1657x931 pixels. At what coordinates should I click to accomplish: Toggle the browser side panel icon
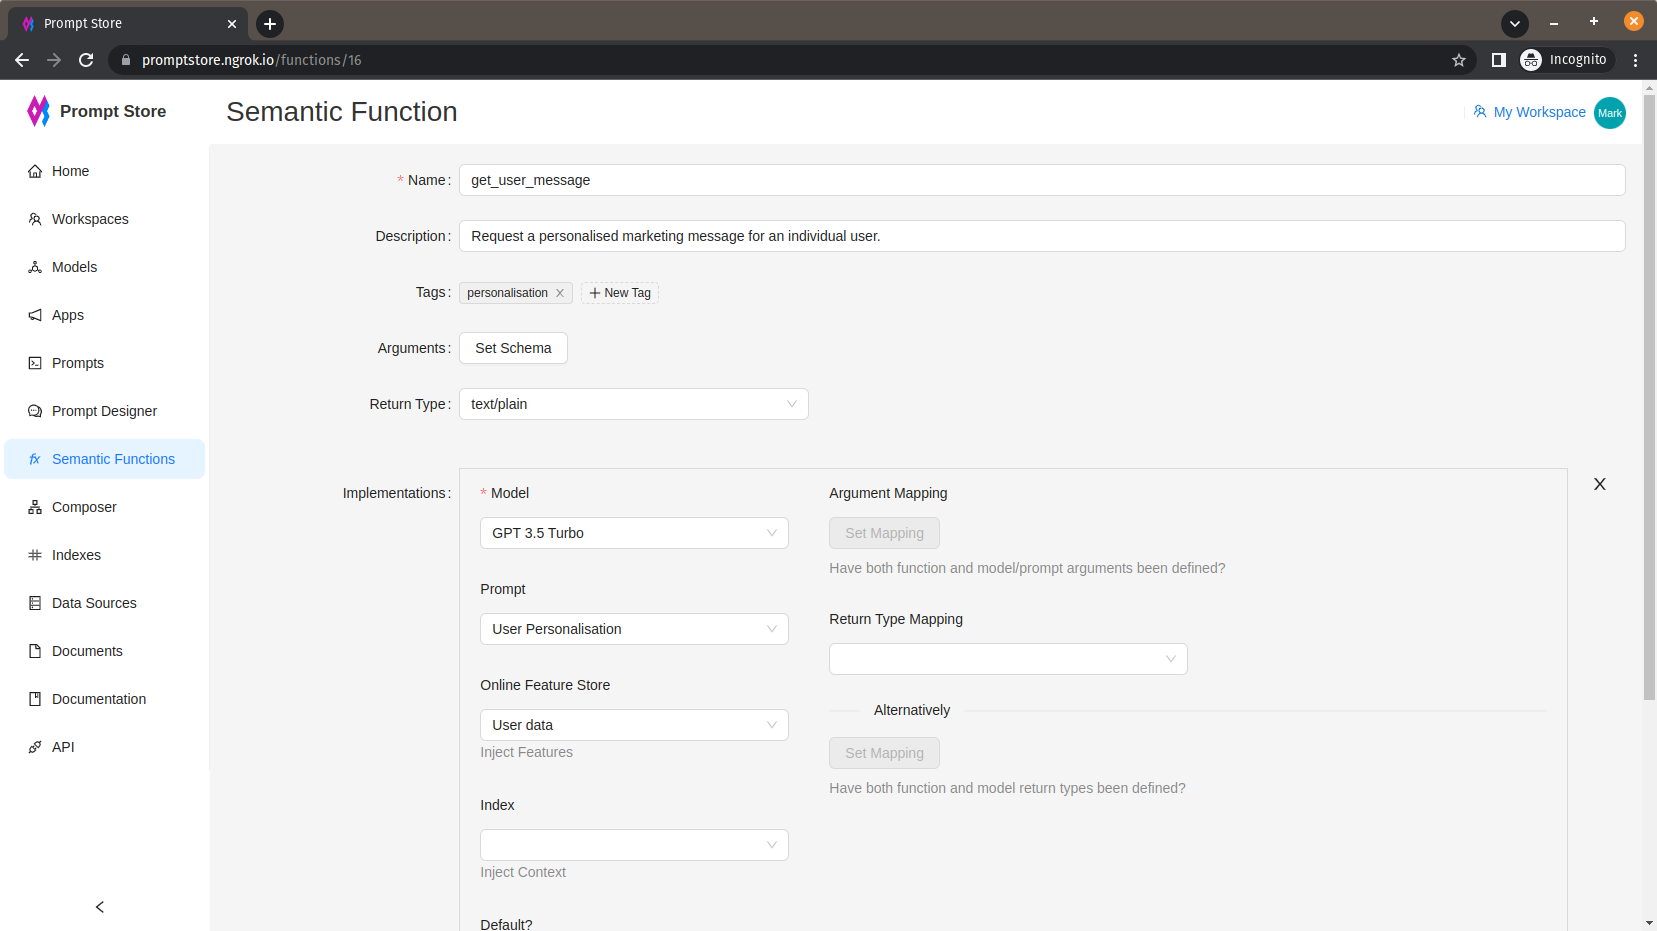point(1498,60)
